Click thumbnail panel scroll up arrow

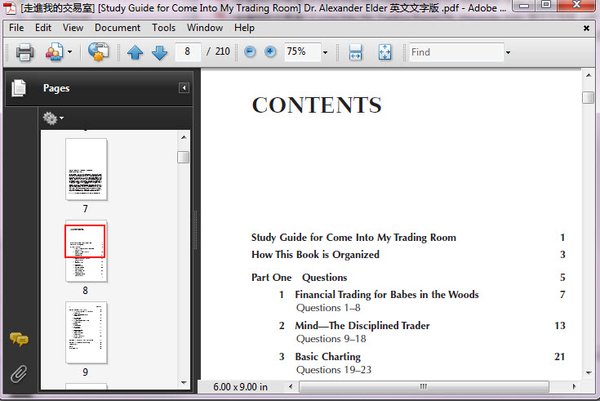pos(184,137)
